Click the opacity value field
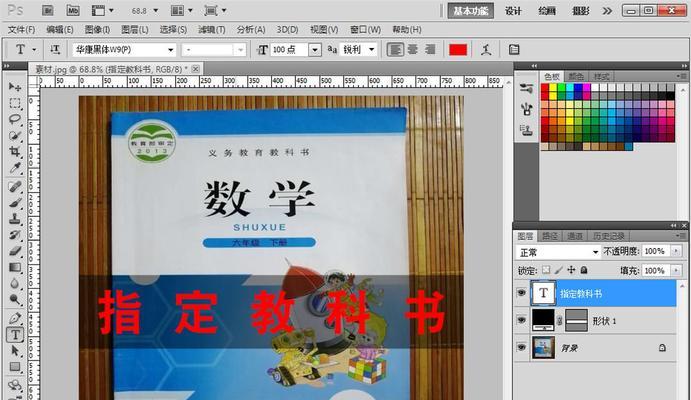The image size is (691, 400). click(656, 251)
